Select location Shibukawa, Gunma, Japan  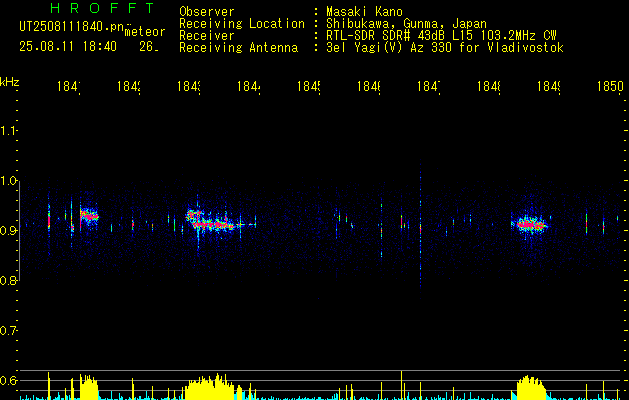[406, 24]
